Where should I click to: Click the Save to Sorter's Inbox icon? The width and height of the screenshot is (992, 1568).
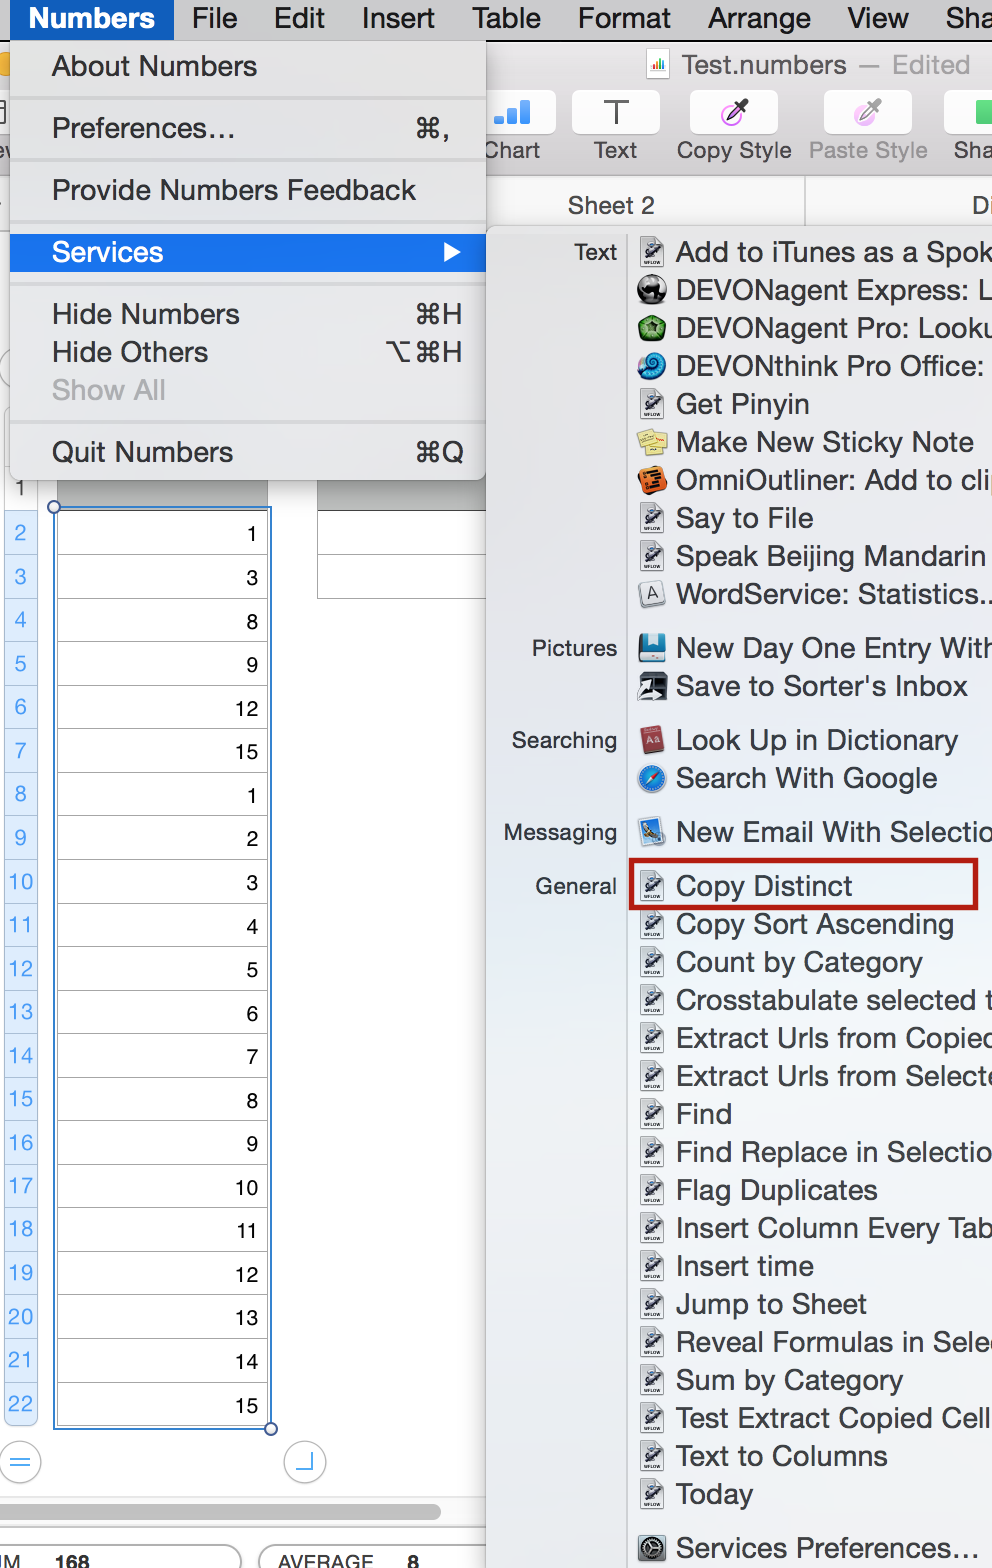[652, 686]
